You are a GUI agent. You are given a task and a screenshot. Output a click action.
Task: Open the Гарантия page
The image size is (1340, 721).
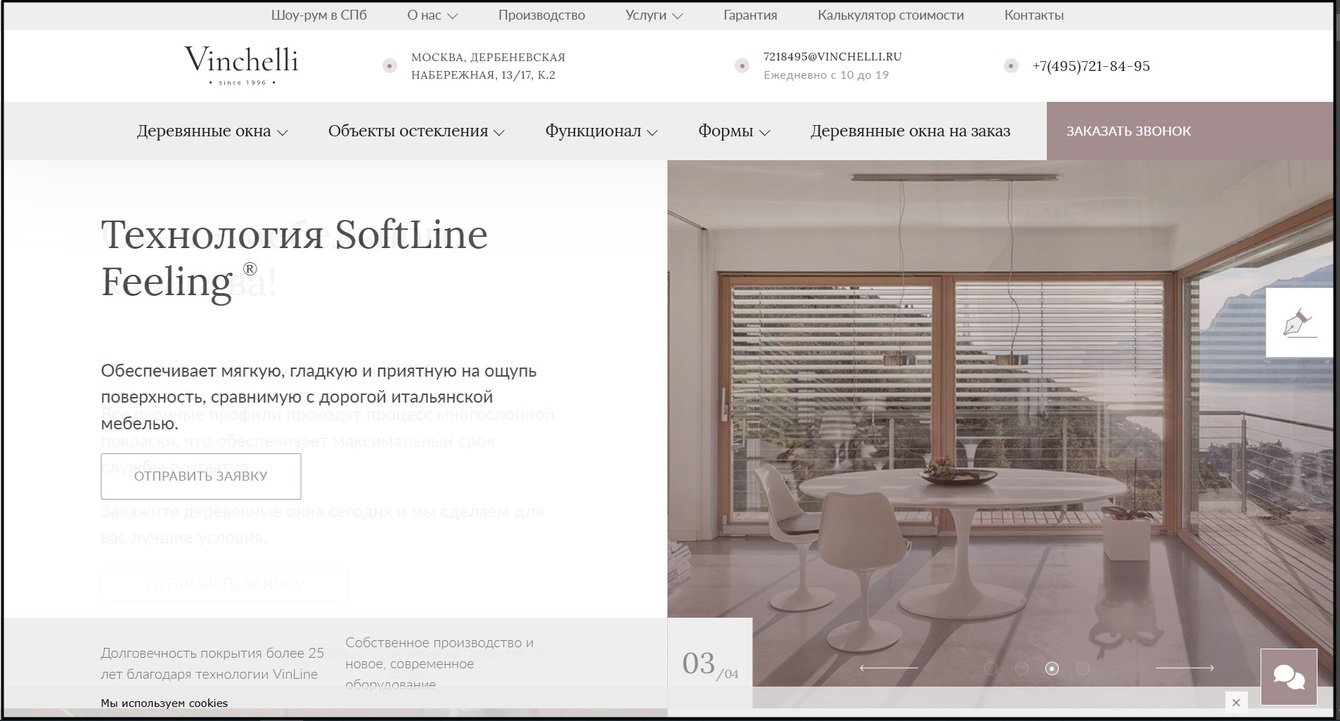pyautogui.click(x=751, y=15)
